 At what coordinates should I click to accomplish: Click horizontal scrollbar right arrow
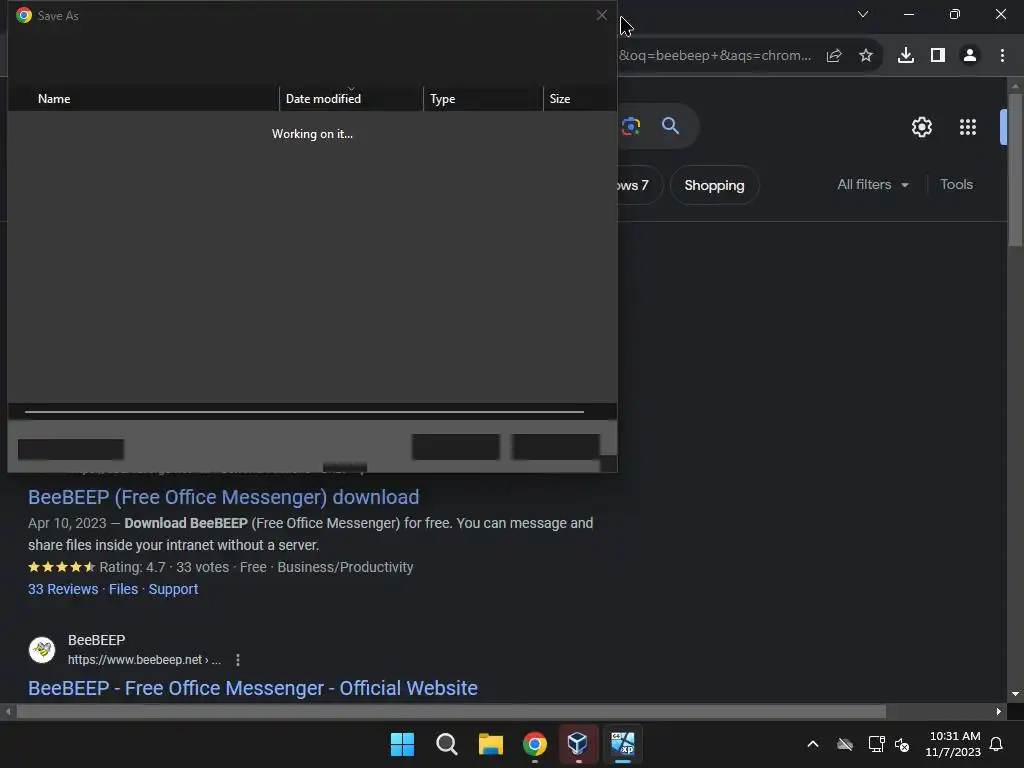pyautogui.click(x=999, y=711)
